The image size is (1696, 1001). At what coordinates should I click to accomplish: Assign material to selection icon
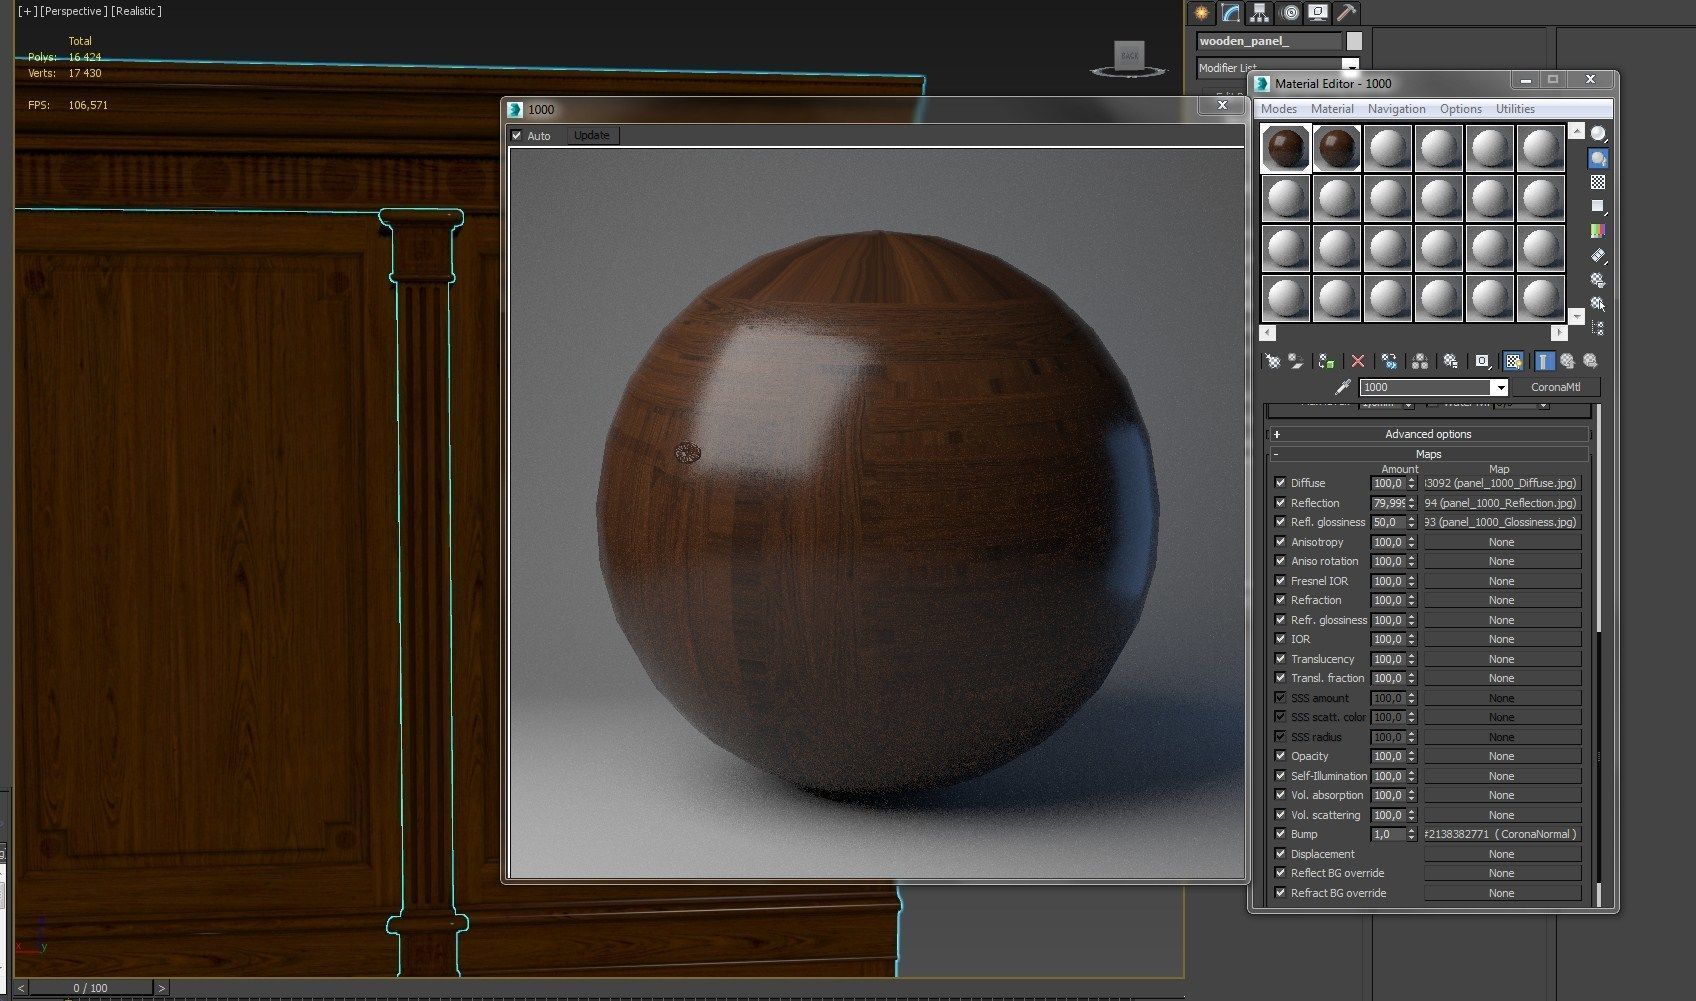1326,361
